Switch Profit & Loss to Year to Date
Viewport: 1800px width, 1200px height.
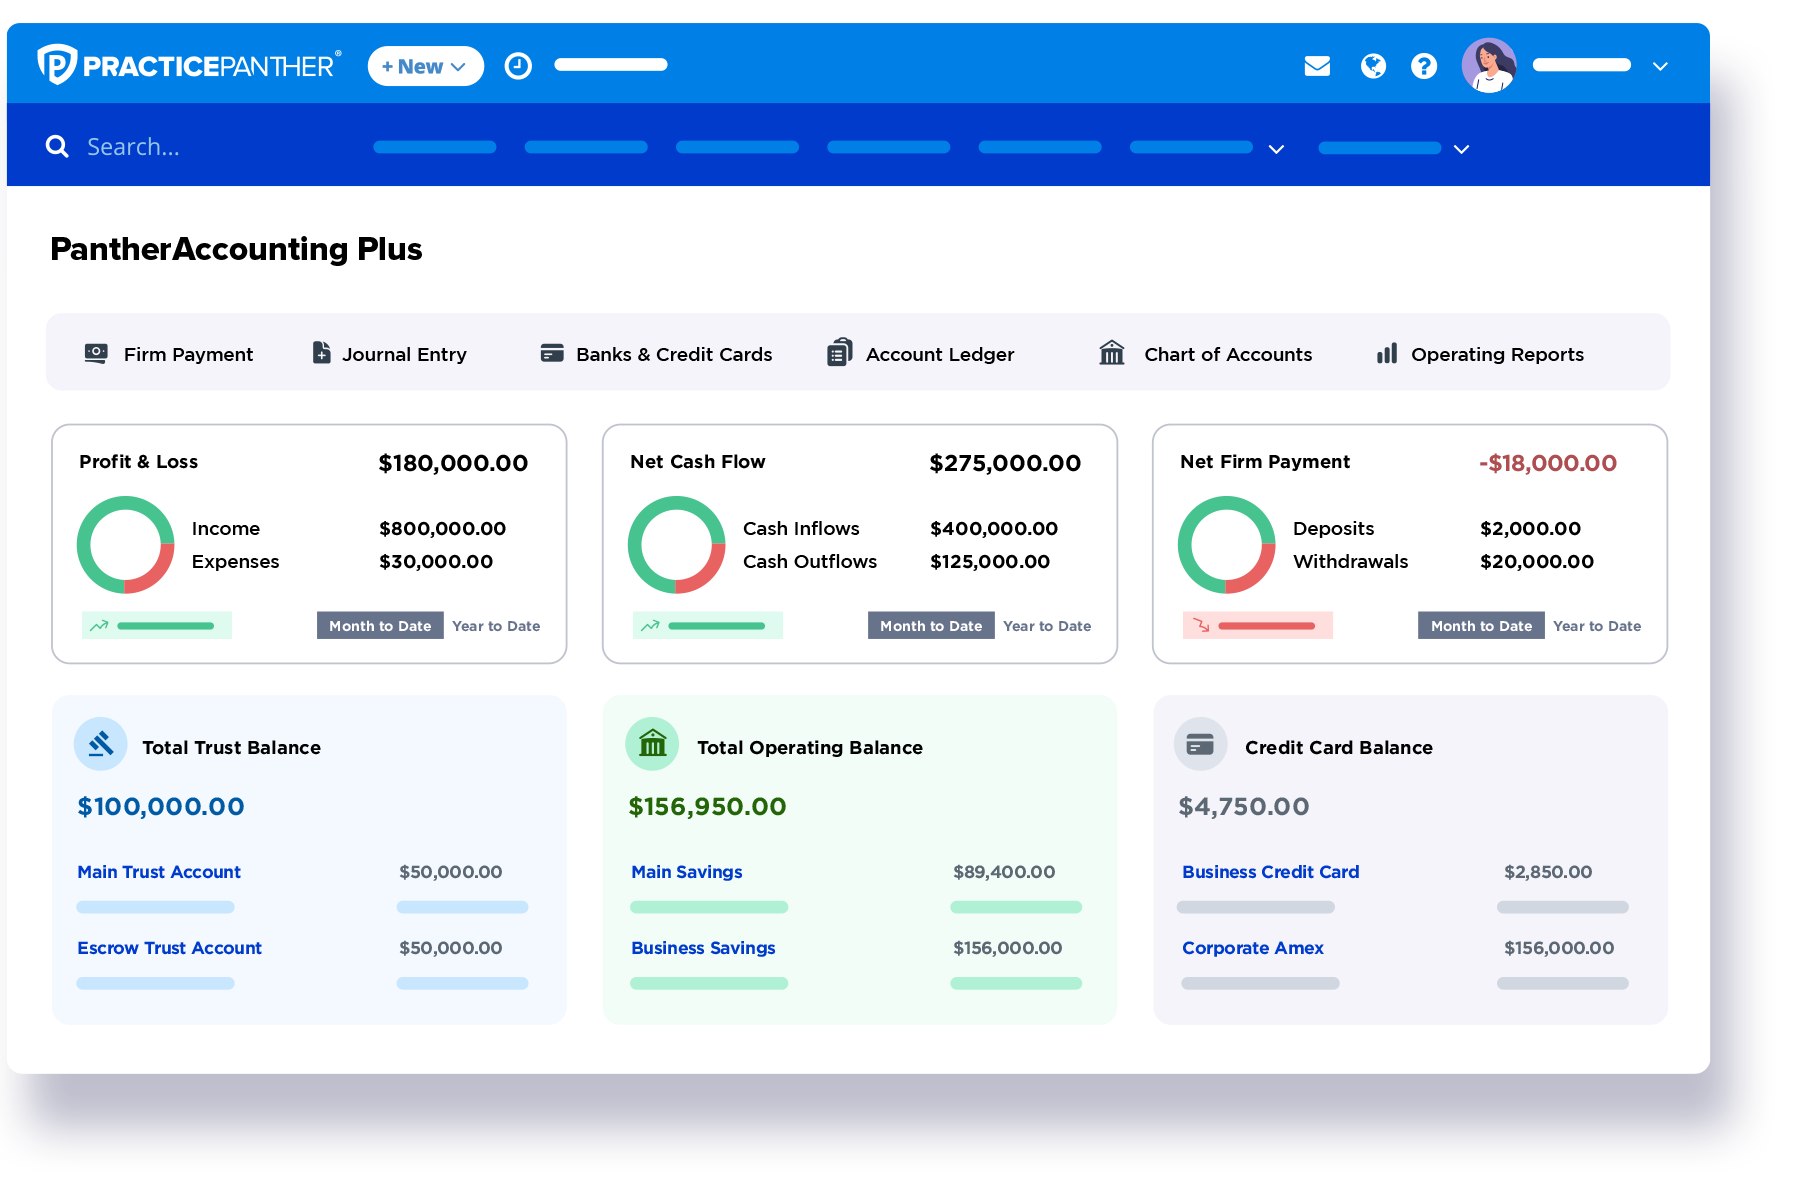point(496,626)
